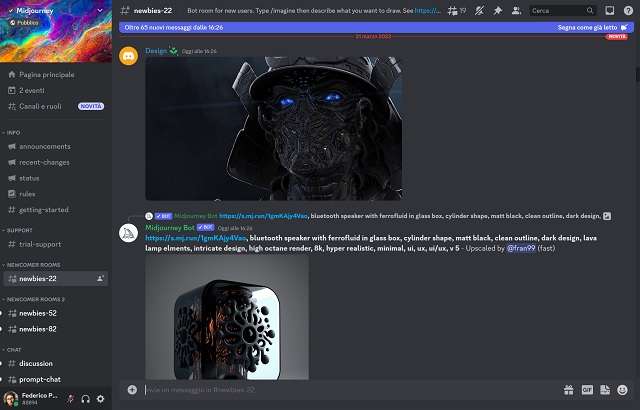Click the plus attachment button

(132, 390)
